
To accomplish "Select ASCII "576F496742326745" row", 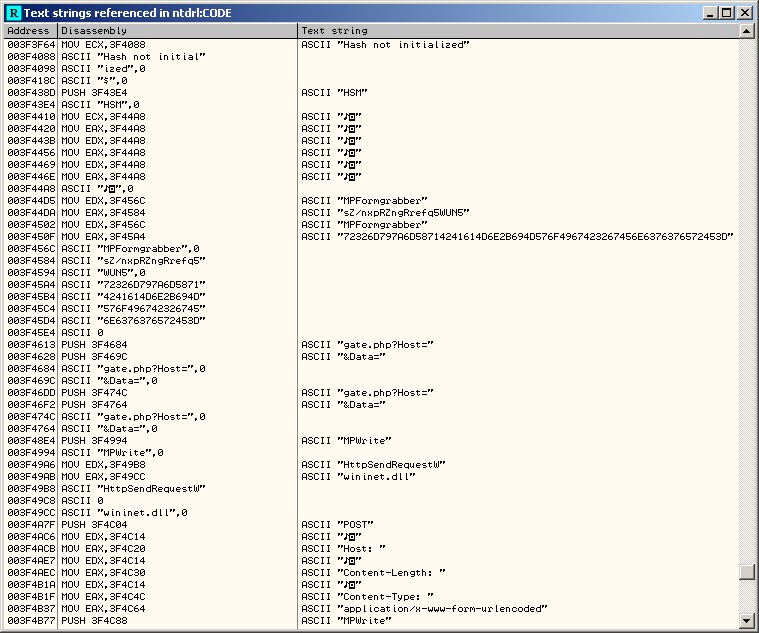I will point(372,309).
